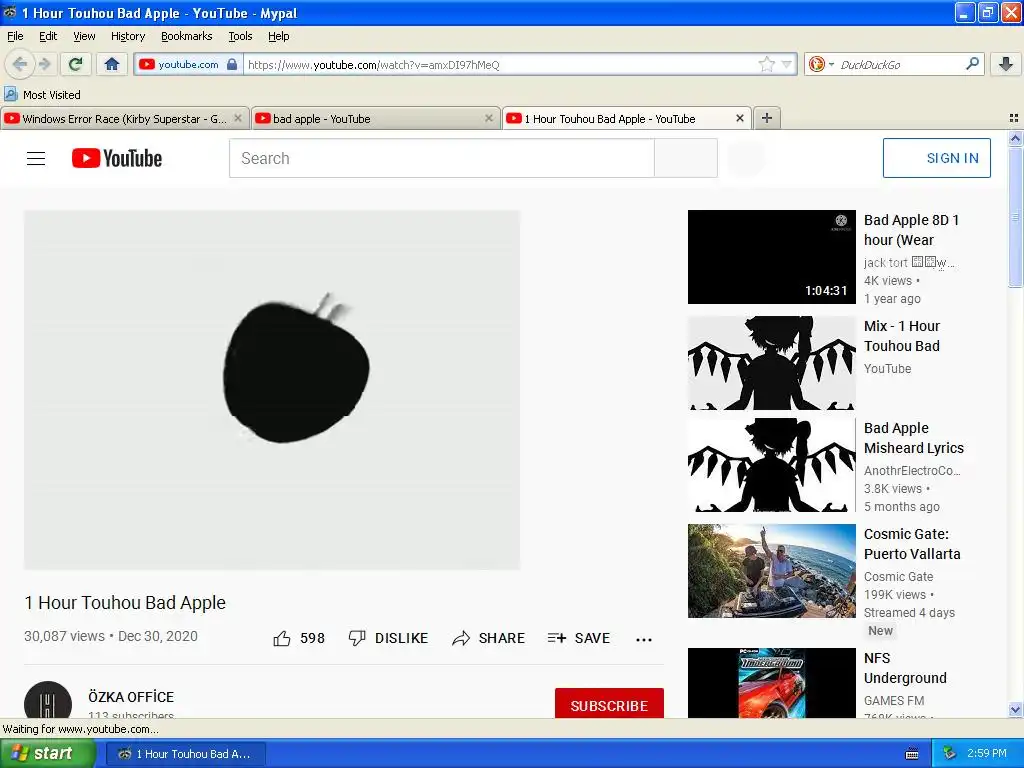Click the page scrollbar down arrow

pos(1015,709)
